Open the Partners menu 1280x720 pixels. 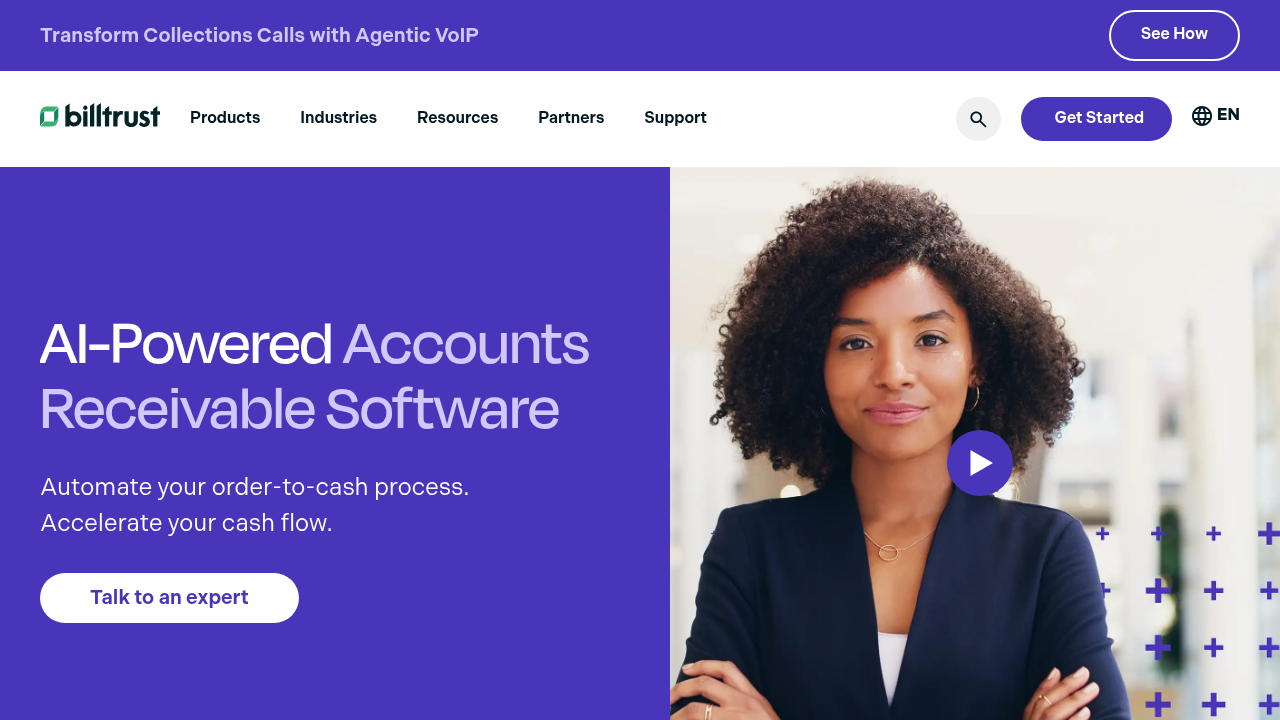click(x=571, y=118)
